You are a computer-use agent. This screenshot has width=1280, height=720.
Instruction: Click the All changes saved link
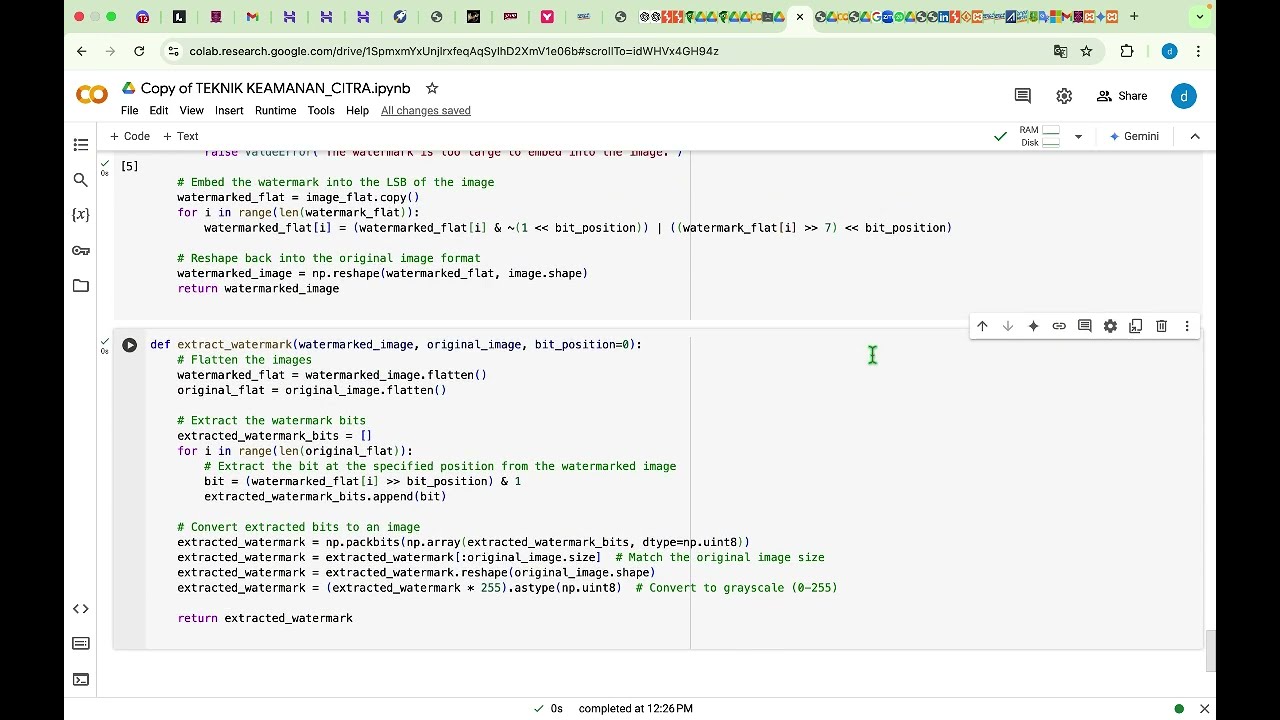(x=426, y=110)
